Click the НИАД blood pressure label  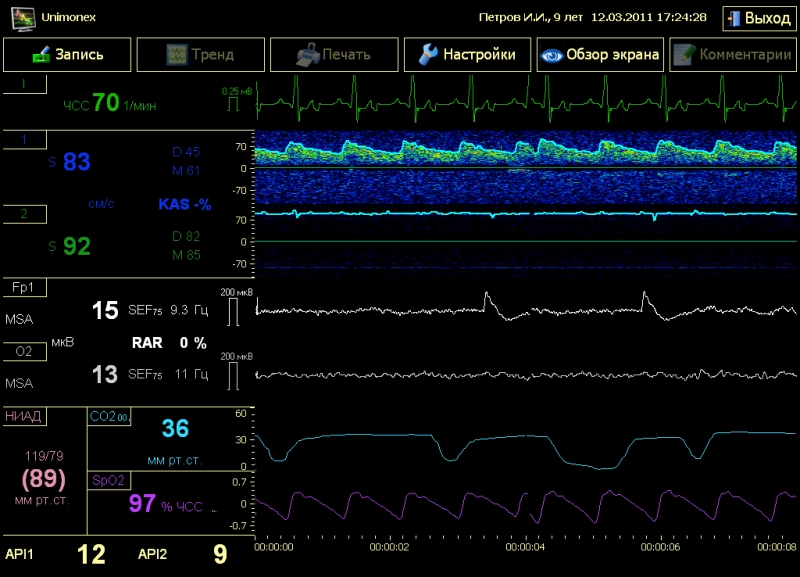(x=23, y=416)
